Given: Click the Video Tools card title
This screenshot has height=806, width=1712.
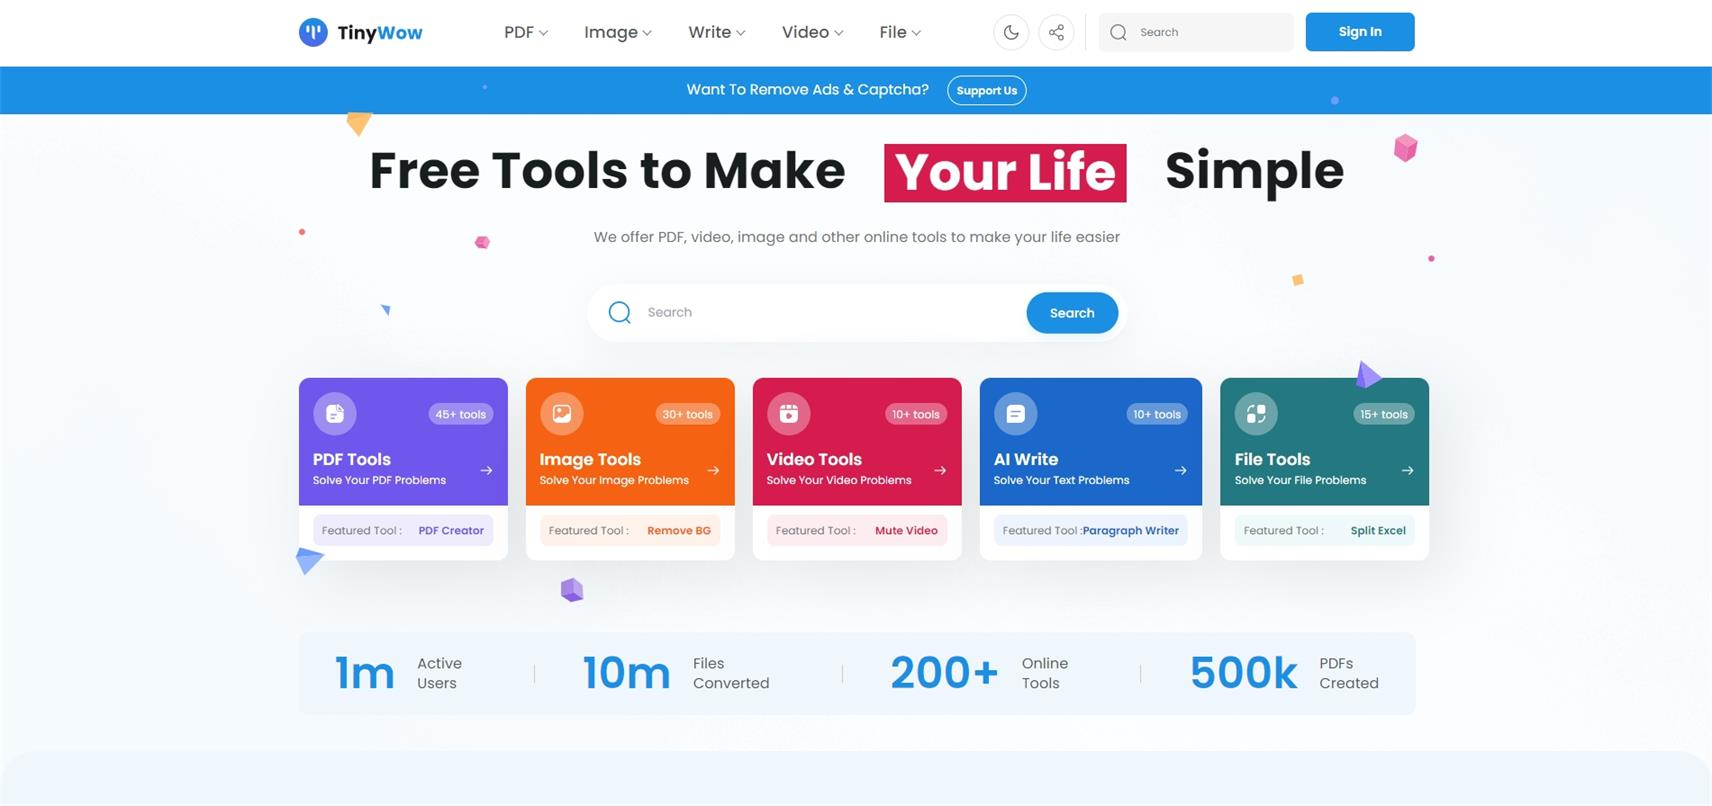Looking at the screenshot, I should click(x=814, y=459).
